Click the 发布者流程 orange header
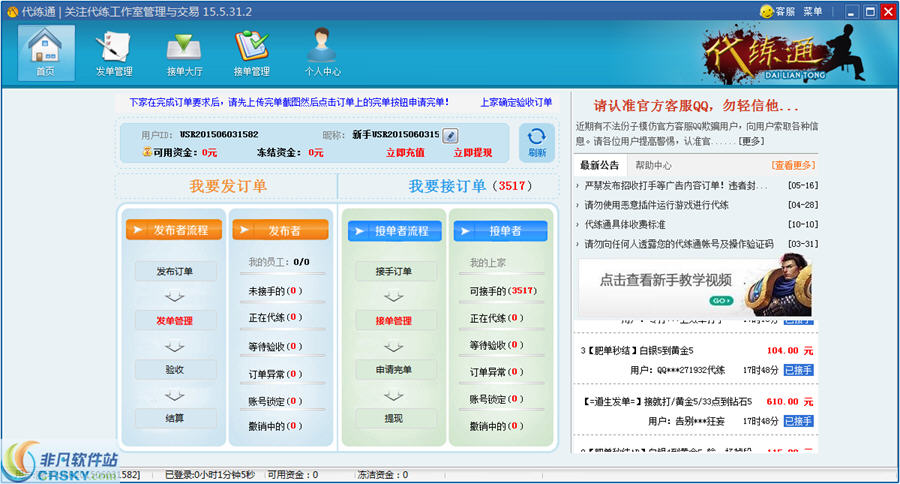 (174, 230)
